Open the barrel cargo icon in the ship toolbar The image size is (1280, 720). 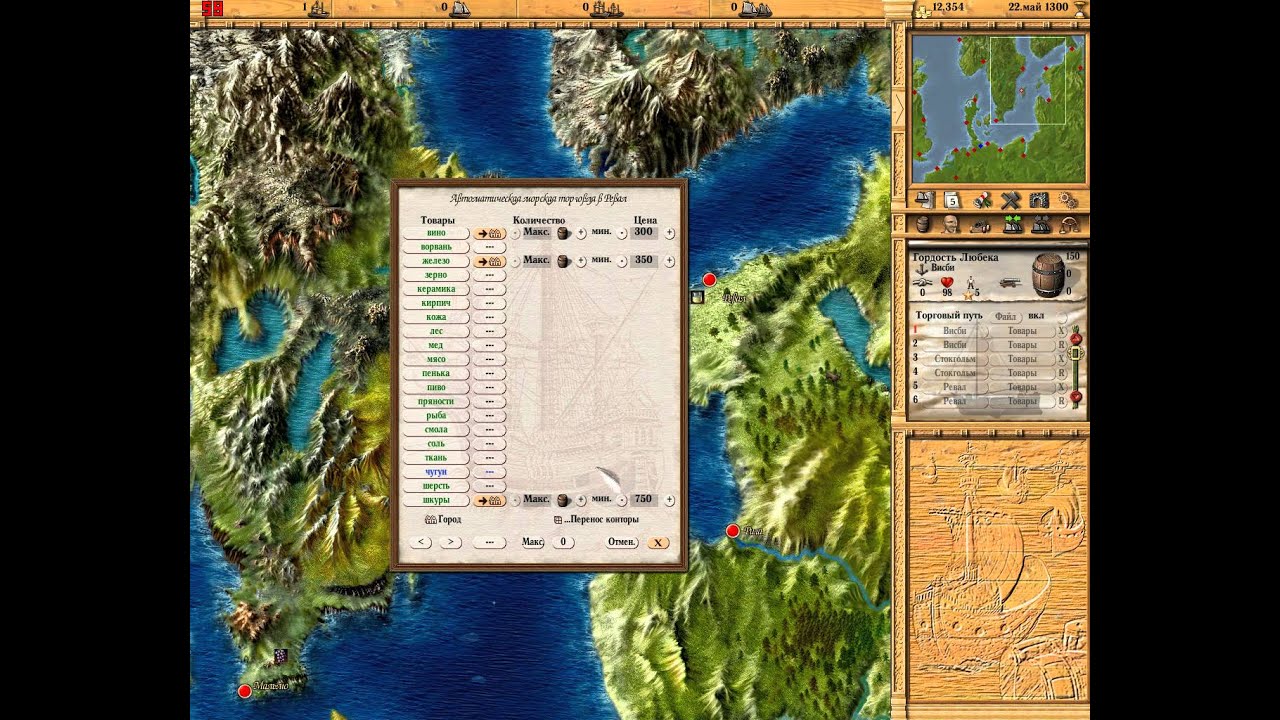[x=923, y=224]
